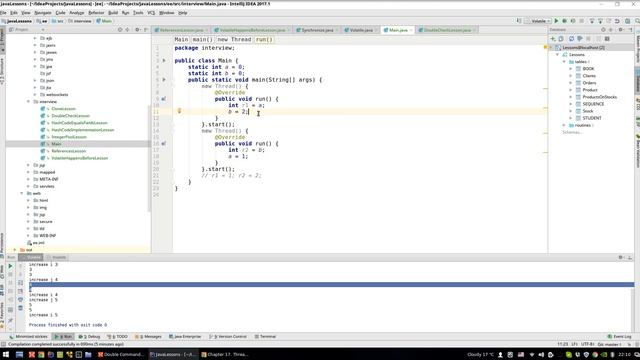Rerun program in Run panel
The image size is (640, 360).
(x=11, y=266)
